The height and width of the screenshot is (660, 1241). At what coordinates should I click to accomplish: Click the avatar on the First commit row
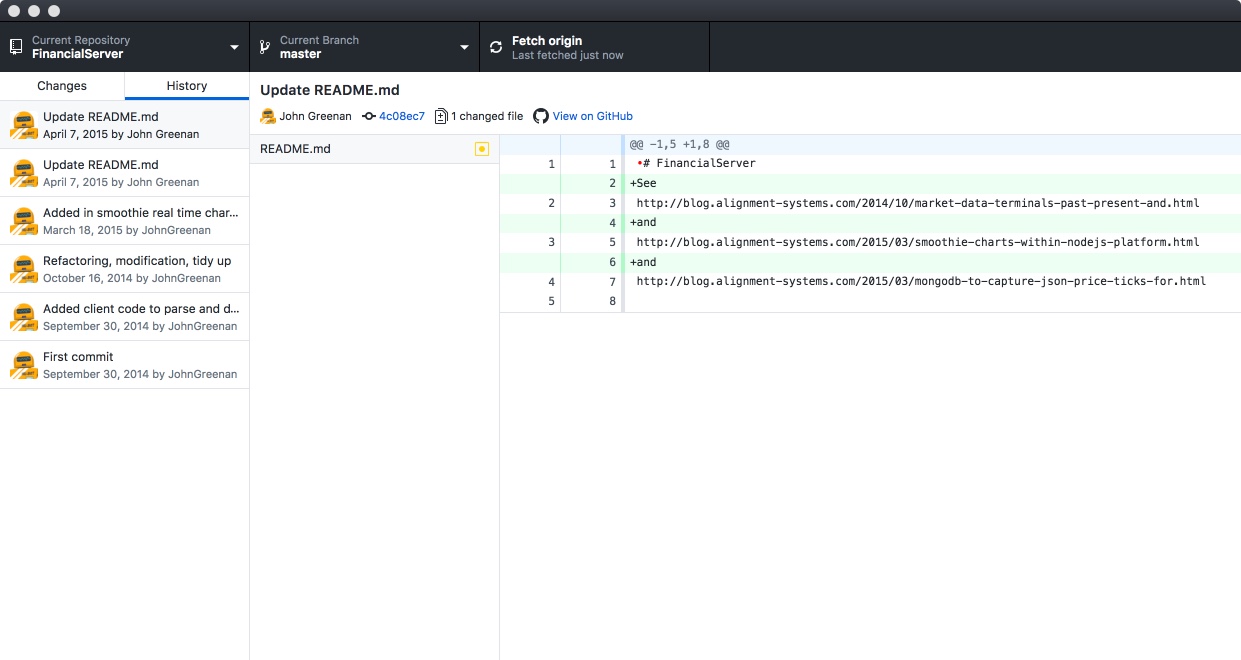coord(24,365)
